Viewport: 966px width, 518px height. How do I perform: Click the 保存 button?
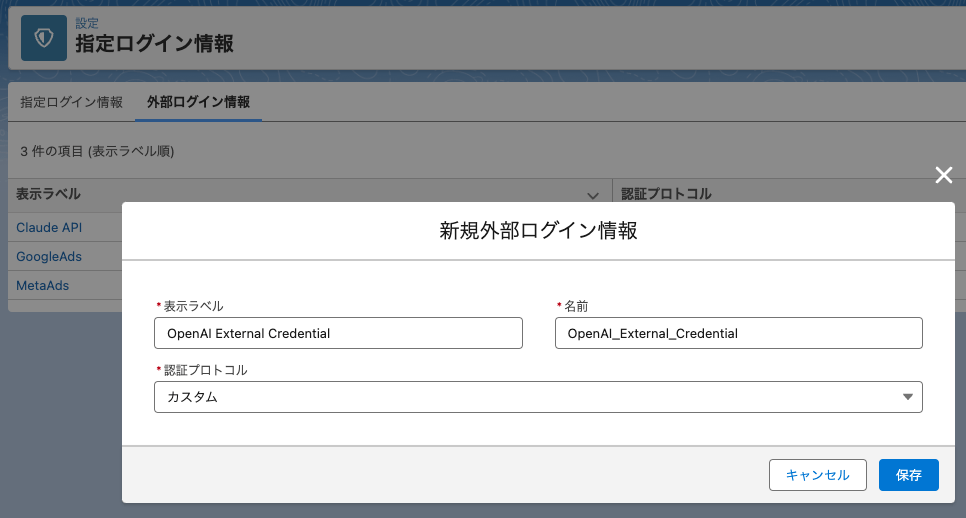(x=908, y=475)
